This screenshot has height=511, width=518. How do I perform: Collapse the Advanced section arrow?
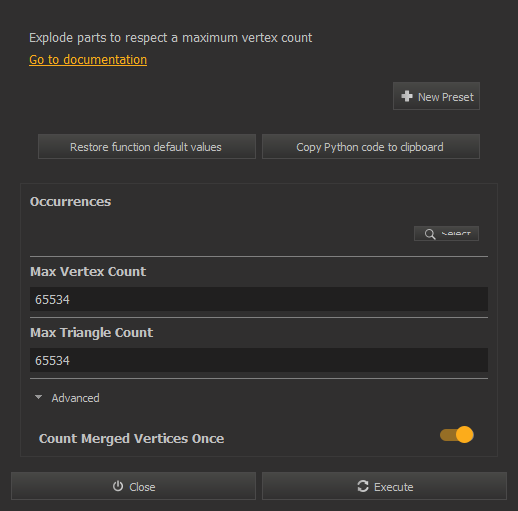39,397
